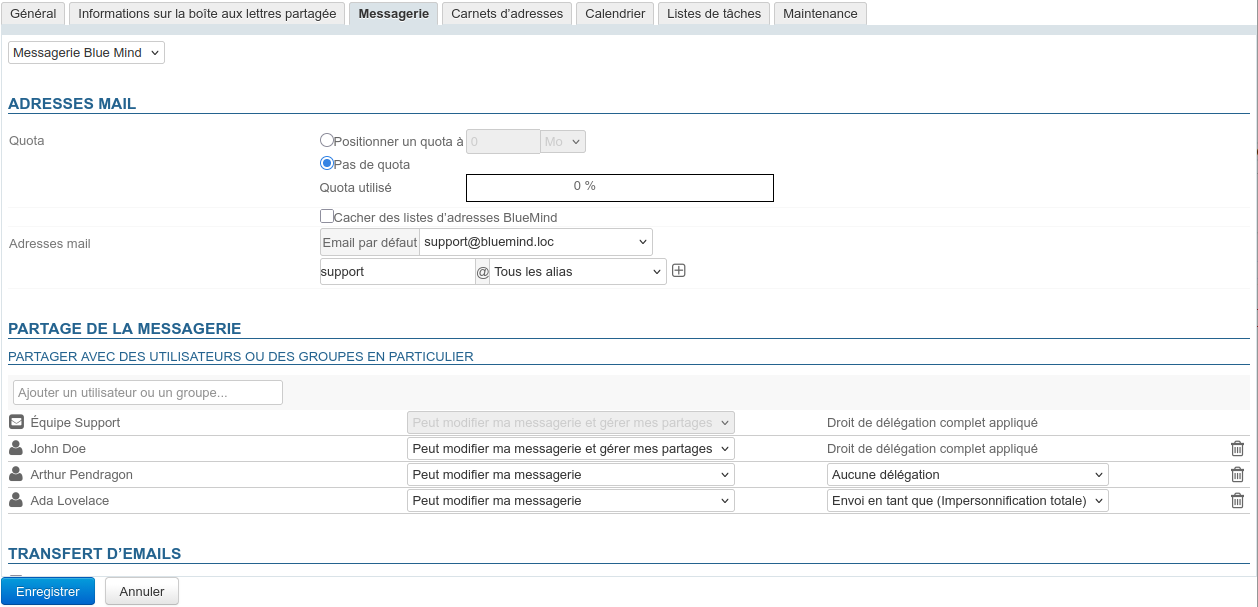The height and width of the screenshot is (607, 1258).
Task: Click Arthur Pendragon's user icon
Action: [x=16, y=475]
